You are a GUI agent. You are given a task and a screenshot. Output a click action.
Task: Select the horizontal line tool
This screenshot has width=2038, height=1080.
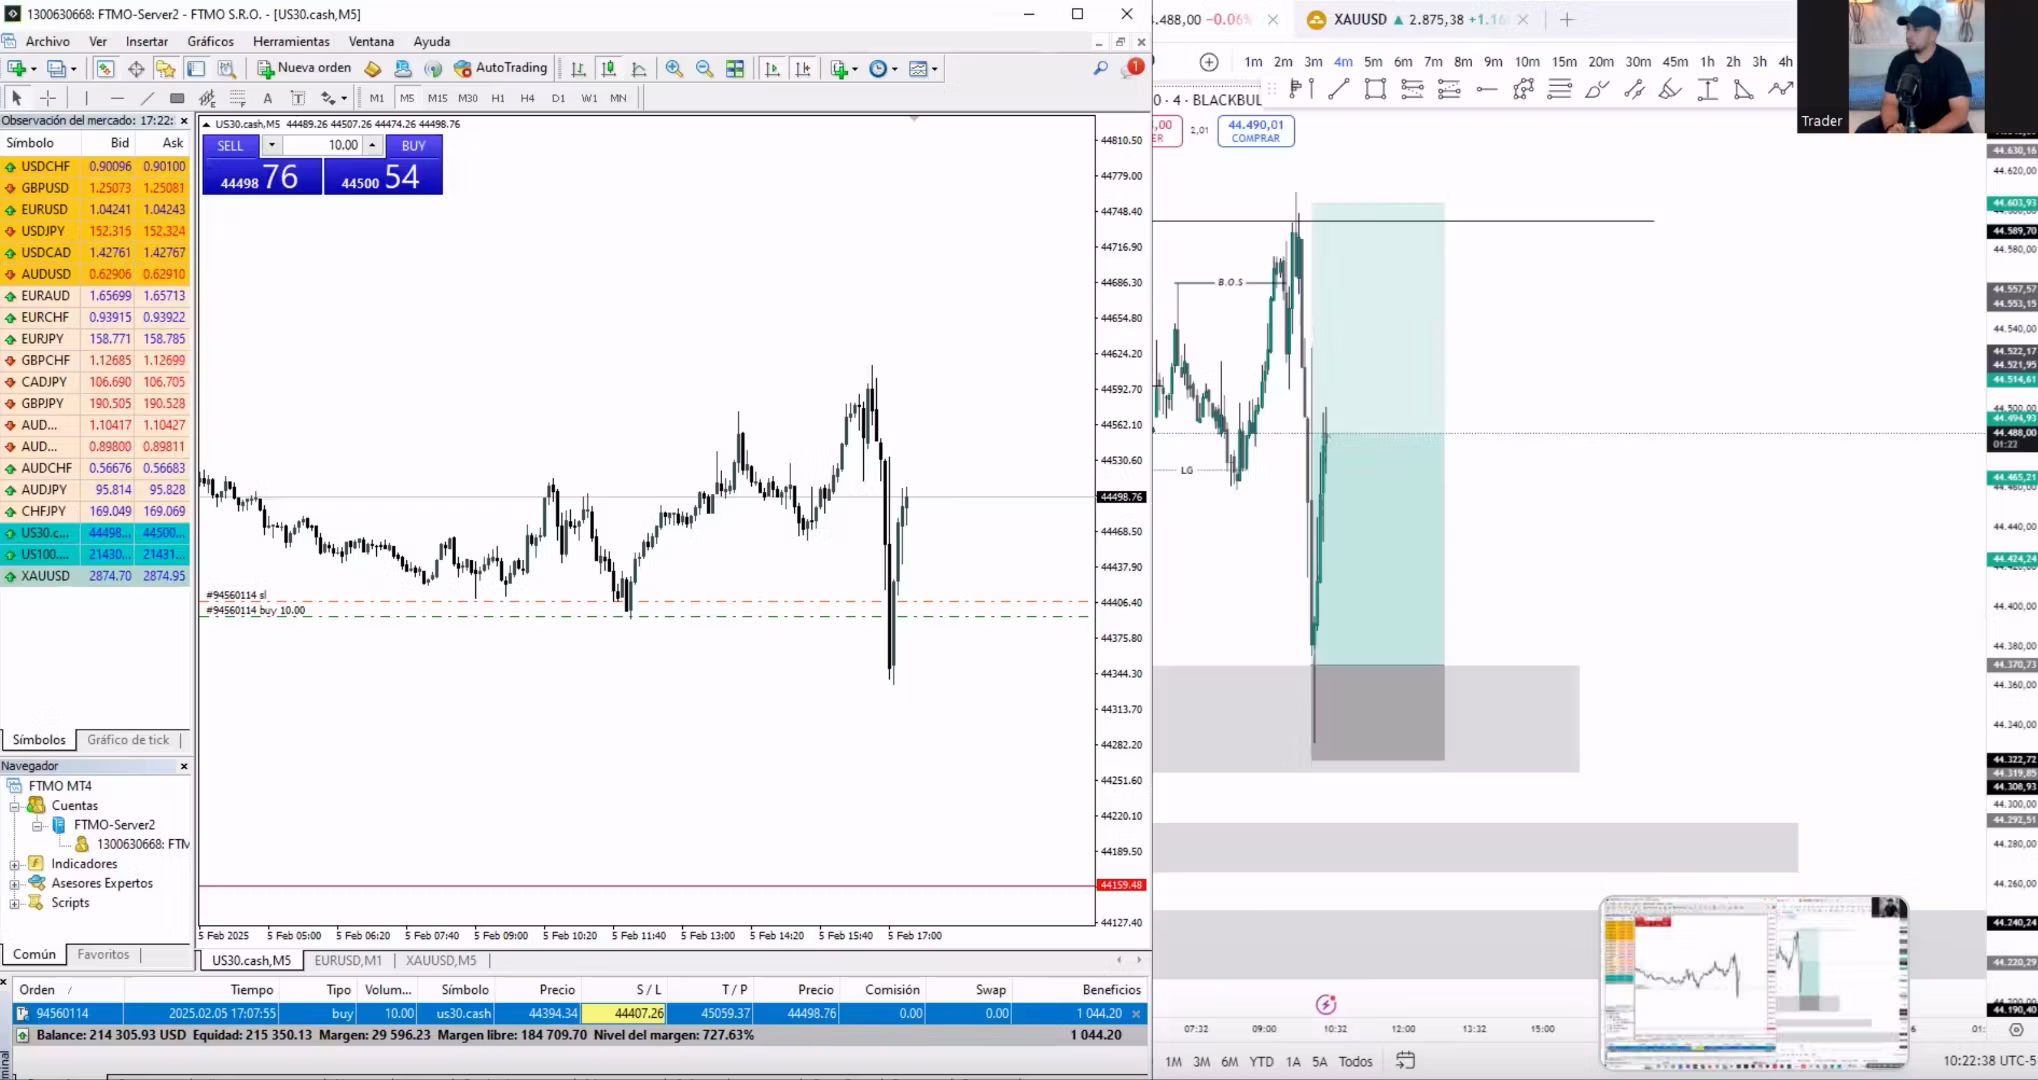[x=118, y=97]
